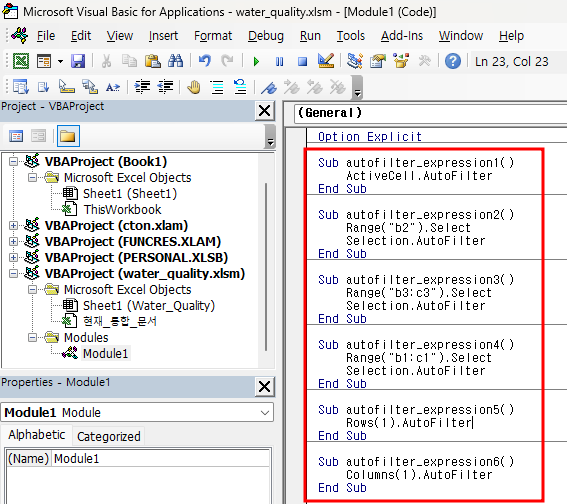The image size is (567, 504).
Task: Click the Paste clipboard icon
Action: click(x=153, y=61)
